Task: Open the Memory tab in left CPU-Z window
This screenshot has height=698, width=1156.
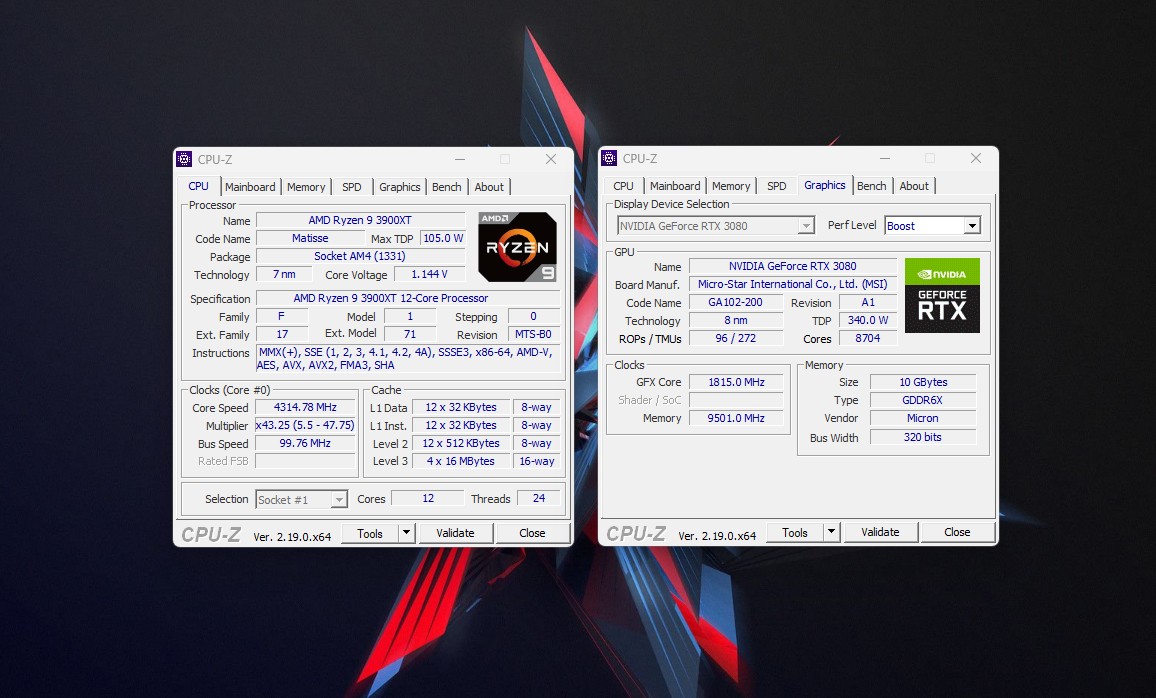Action: tap(306, 187)
